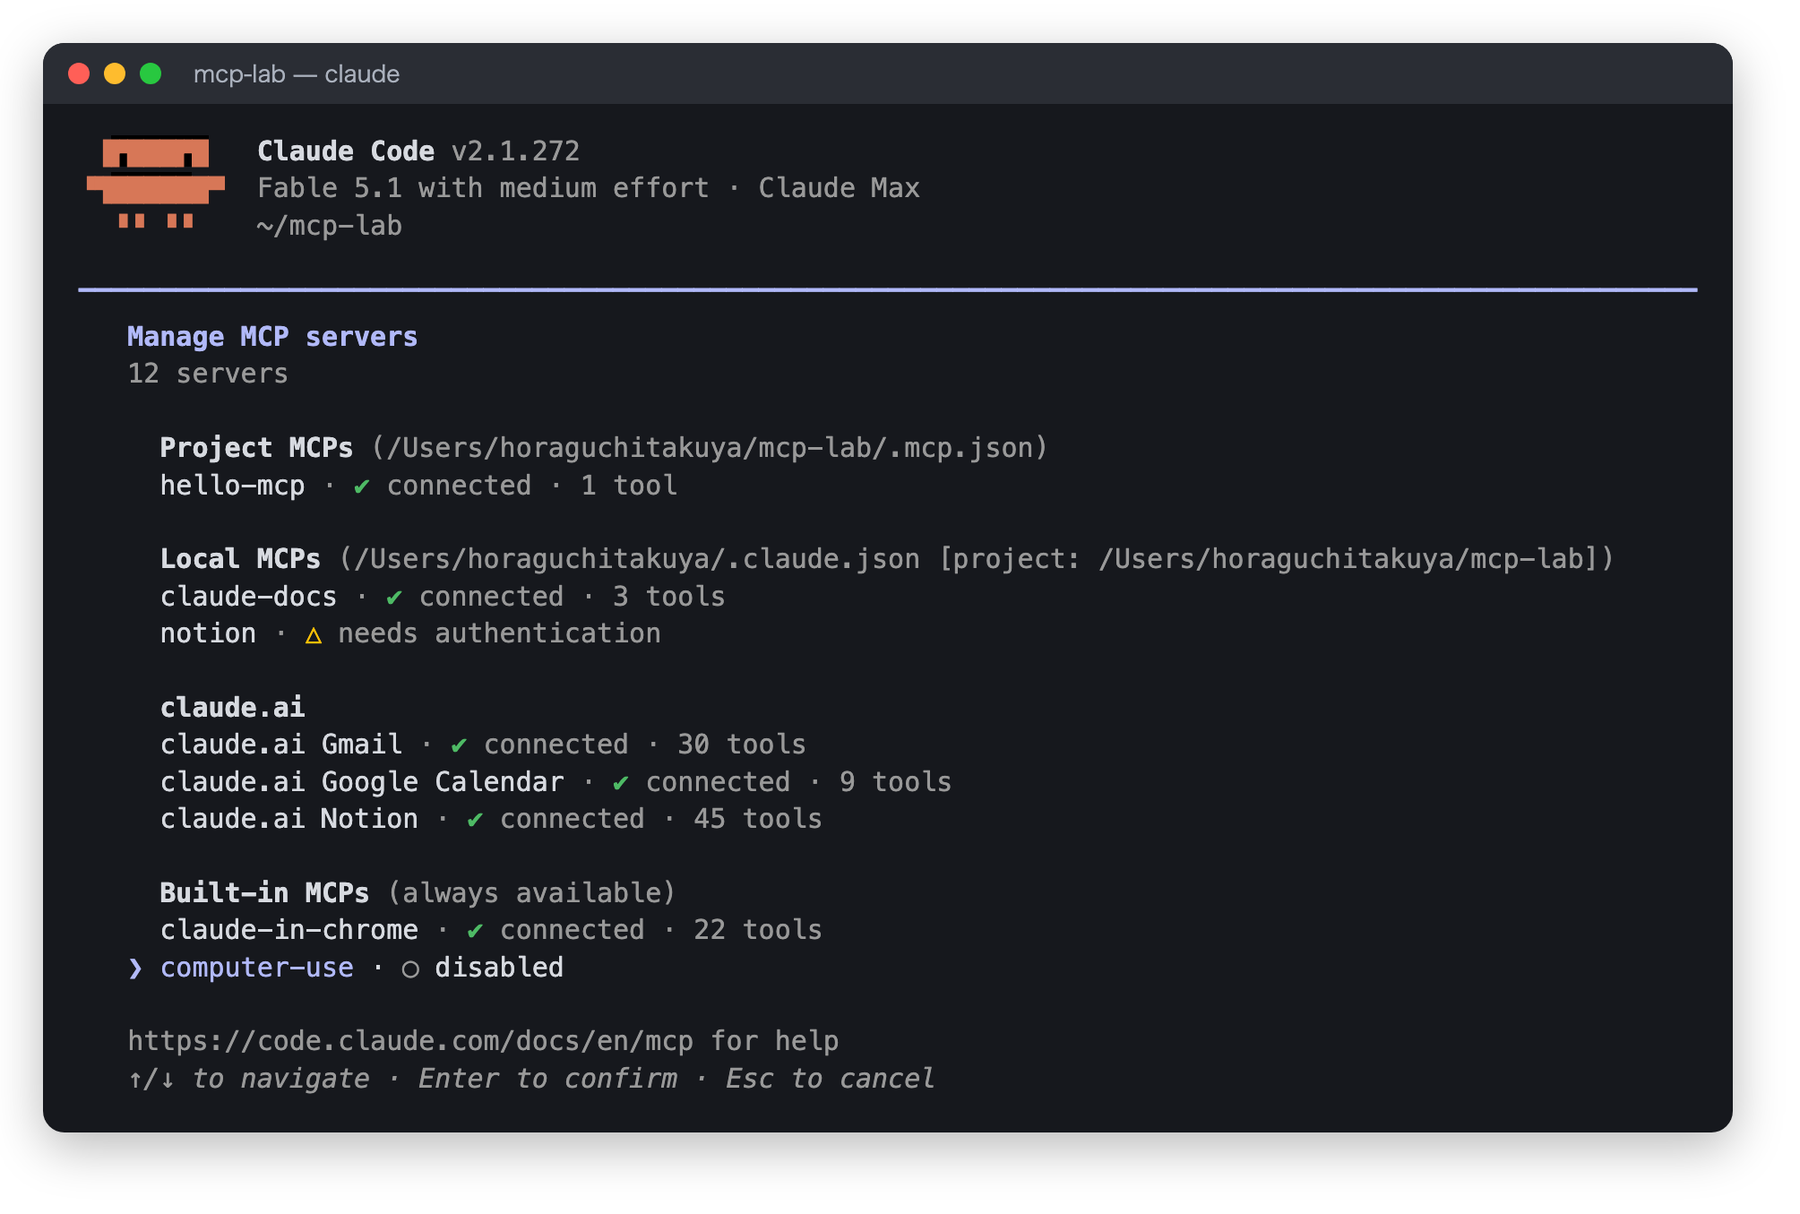Click the navigation hint line at bottom
This screenshot has width=1800, height=1214.
click(x=531, y=1079)
